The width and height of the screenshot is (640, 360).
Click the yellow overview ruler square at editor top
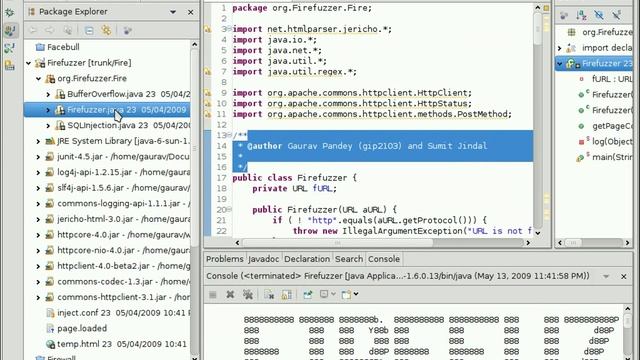tap(547, 8)
